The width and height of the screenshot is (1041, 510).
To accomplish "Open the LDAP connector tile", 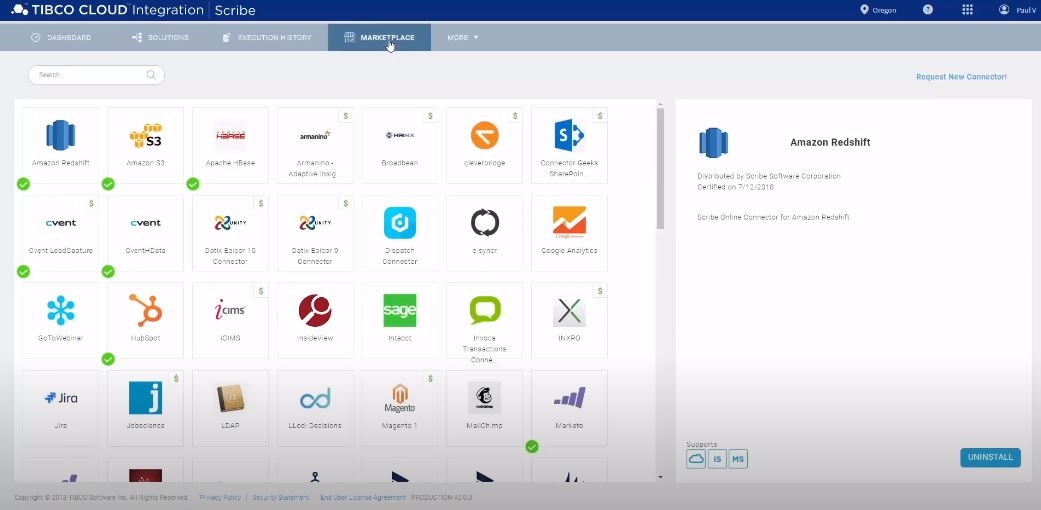I will 230,408.
